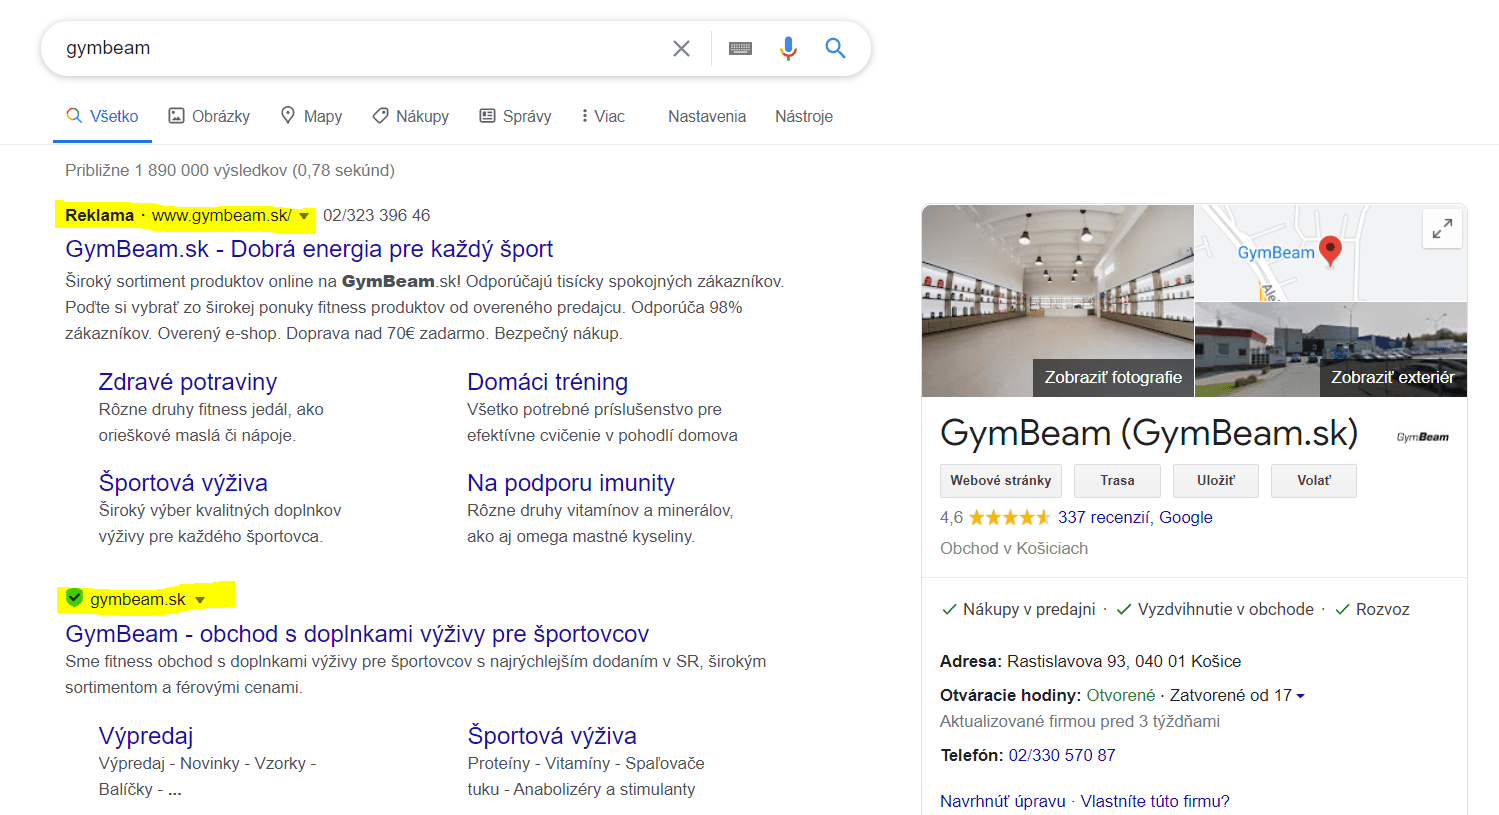Open the on-screen keyboard icon
Viewport: 1499px width, 815px height.
pos(740,48)
